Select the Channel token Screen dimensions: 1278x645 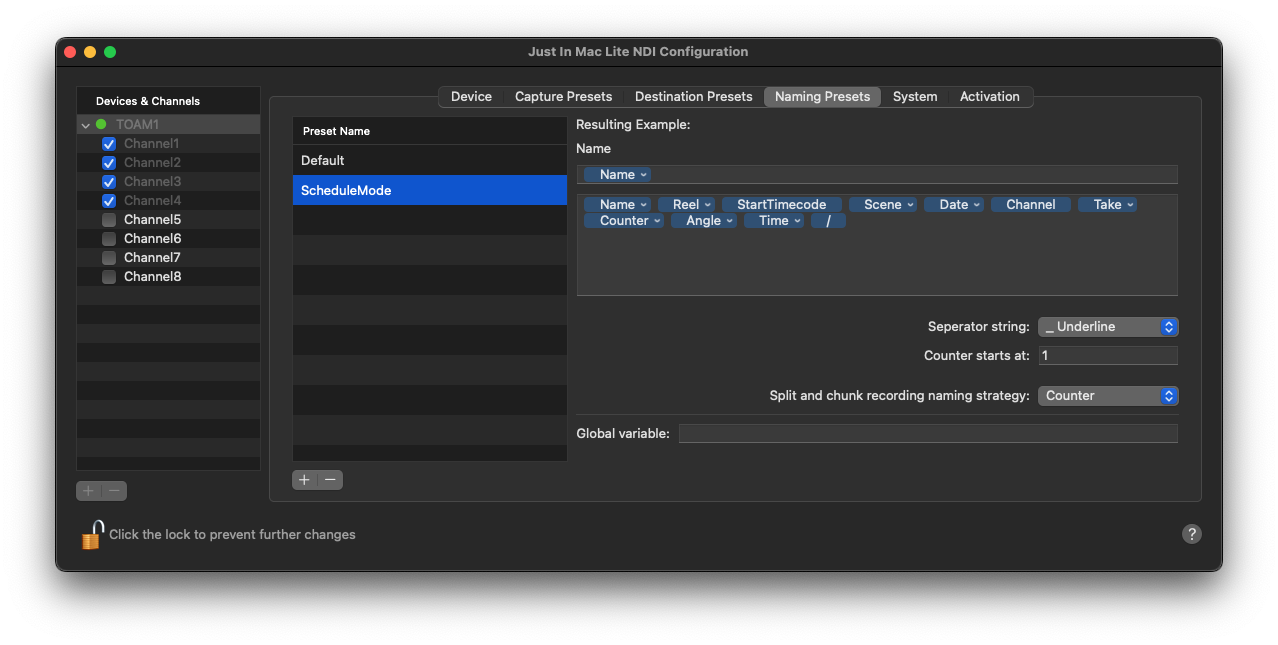tap(1031, 204)
